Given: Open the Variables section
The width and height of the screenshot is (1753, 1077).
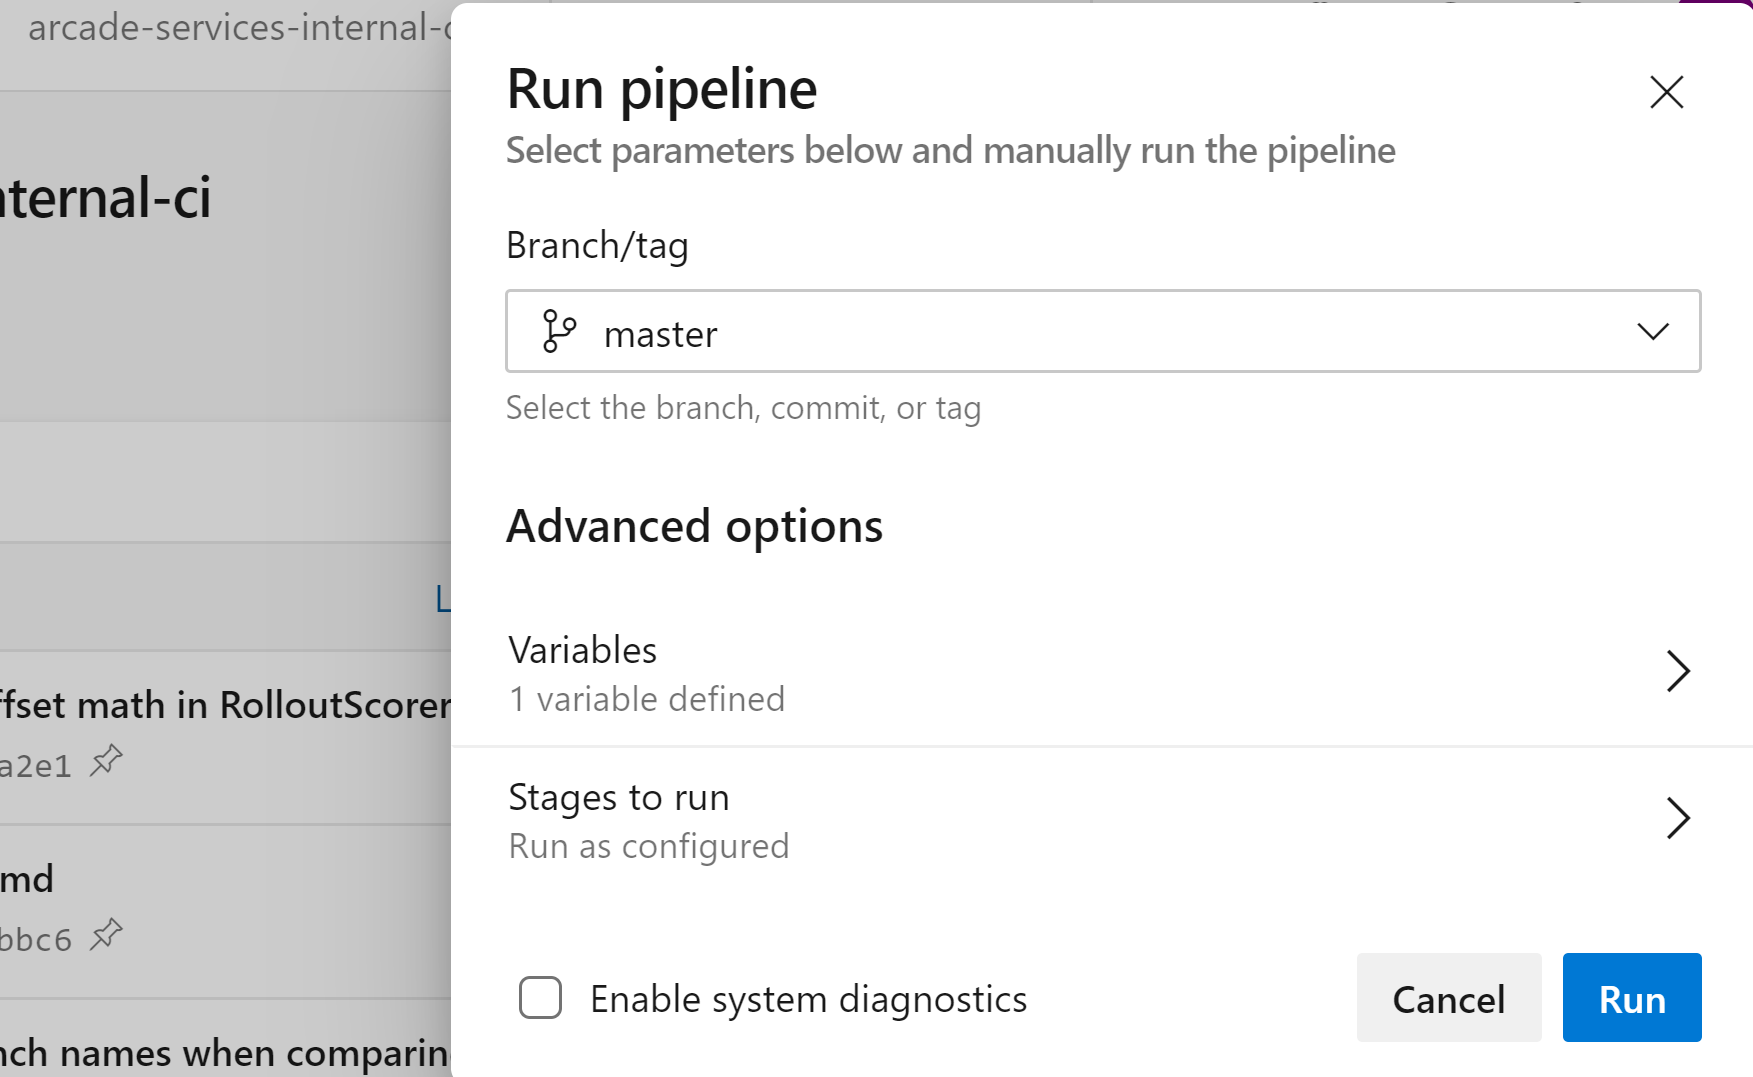Looking at the screenshot, I should point(583,651).
